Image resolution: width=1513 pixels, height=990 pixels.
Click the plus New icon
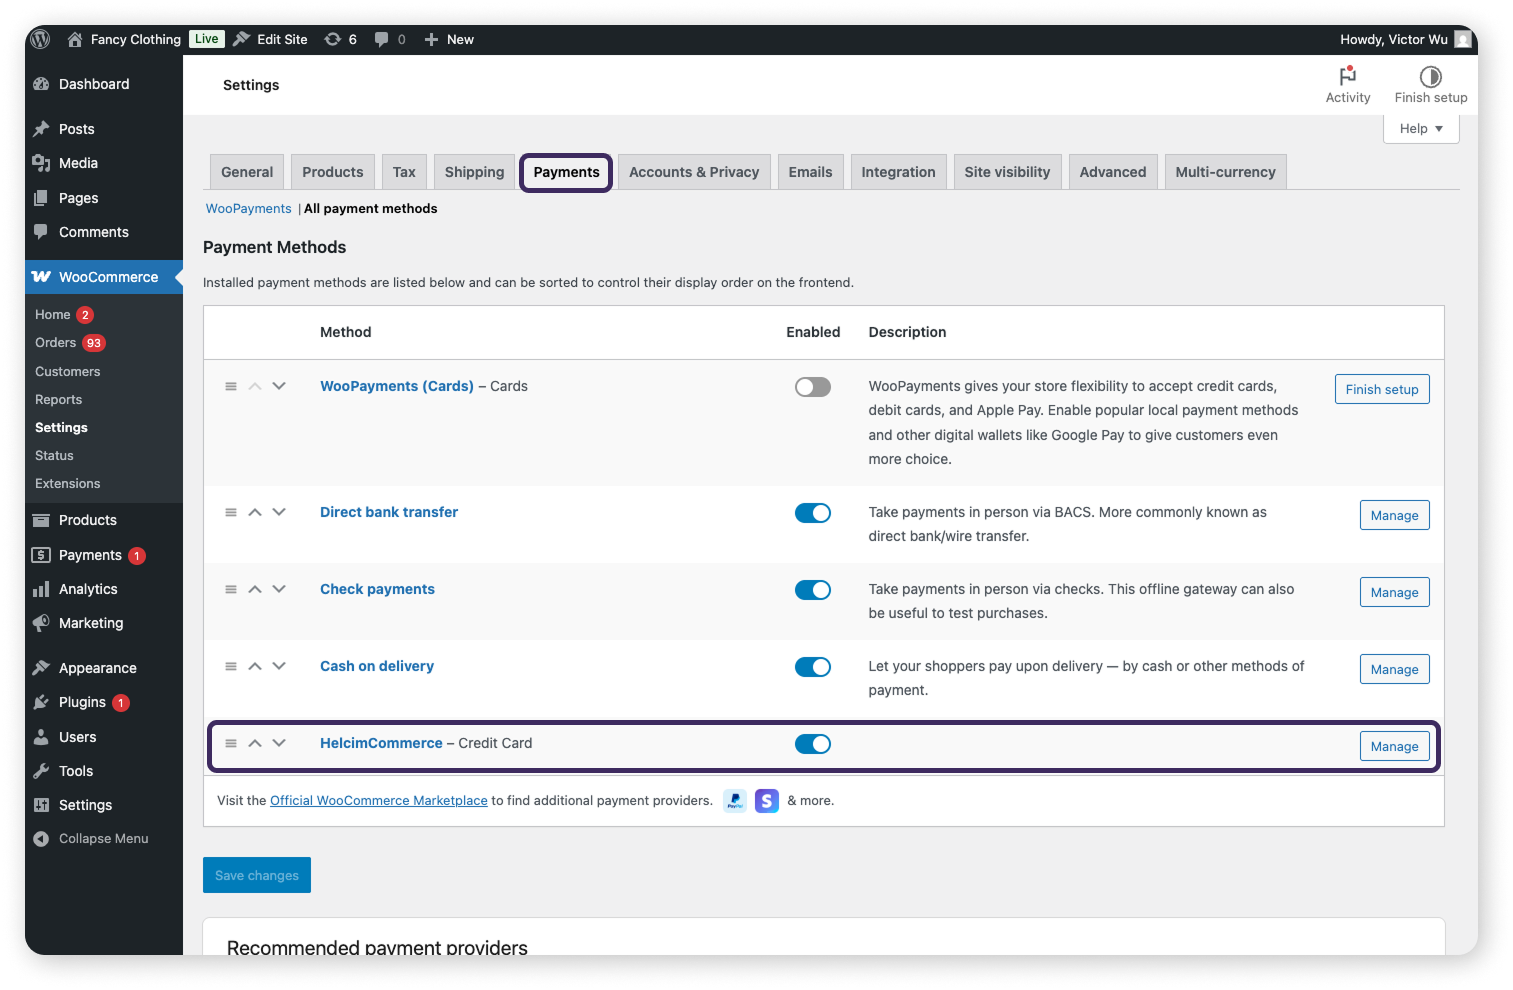(431, 39)
